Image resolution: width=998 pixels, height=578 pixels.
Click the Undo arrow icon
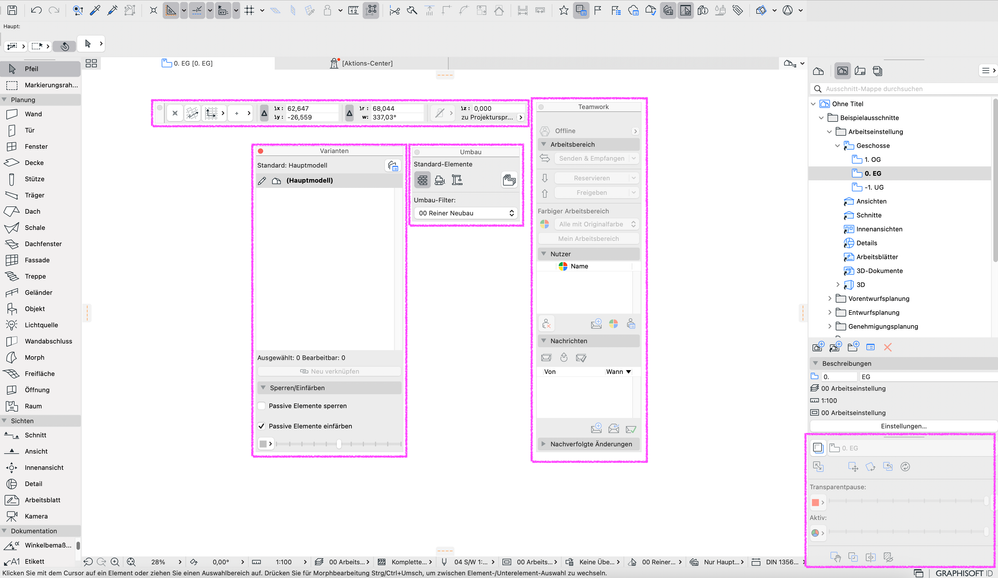coord(36,10)
